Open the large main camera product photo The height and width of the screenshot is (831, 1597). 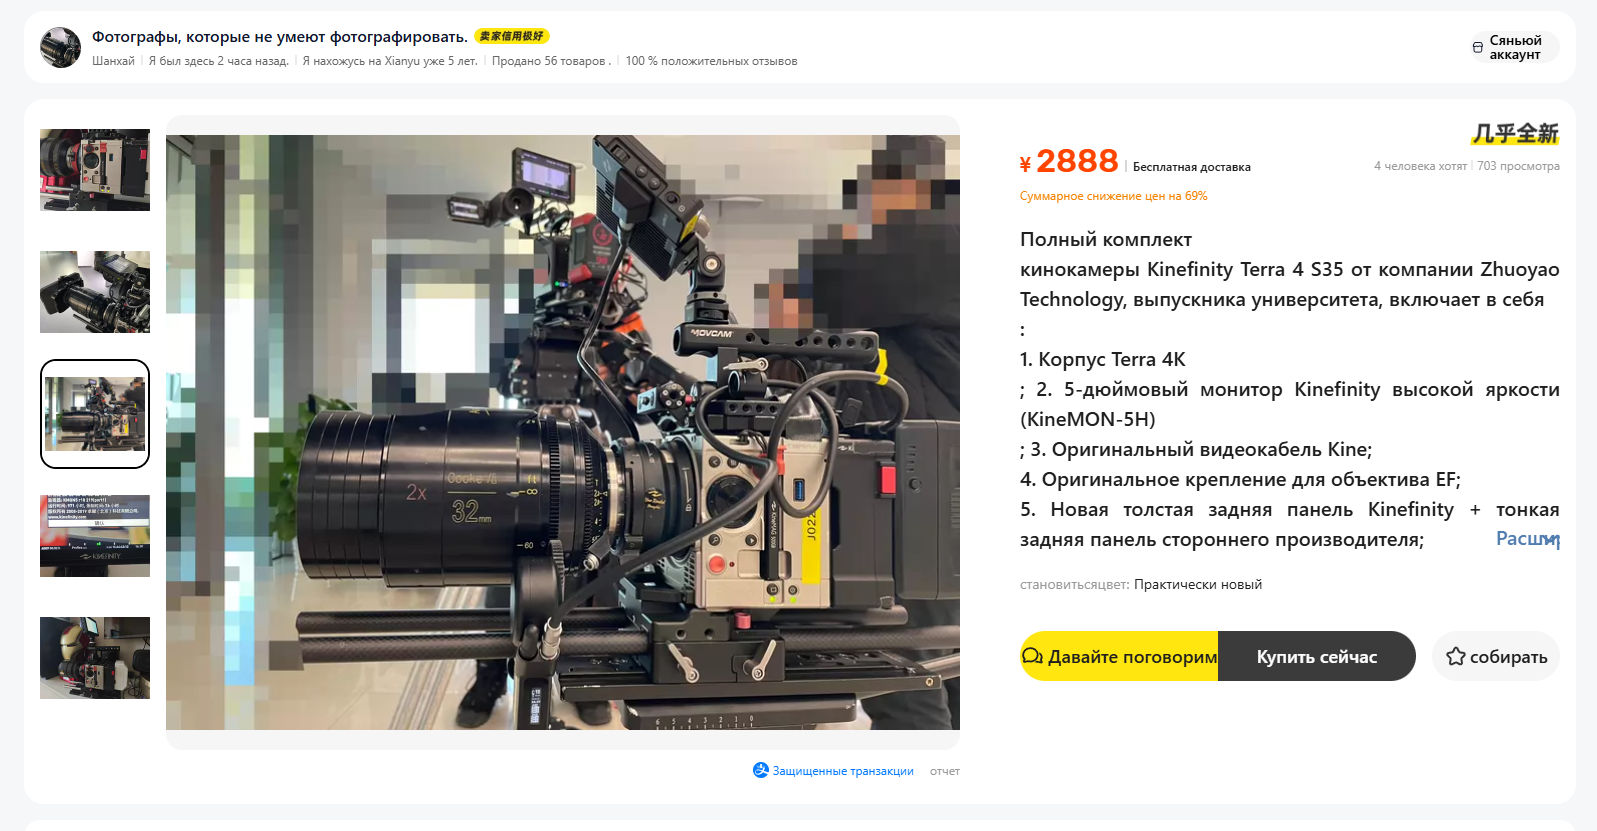563,432
